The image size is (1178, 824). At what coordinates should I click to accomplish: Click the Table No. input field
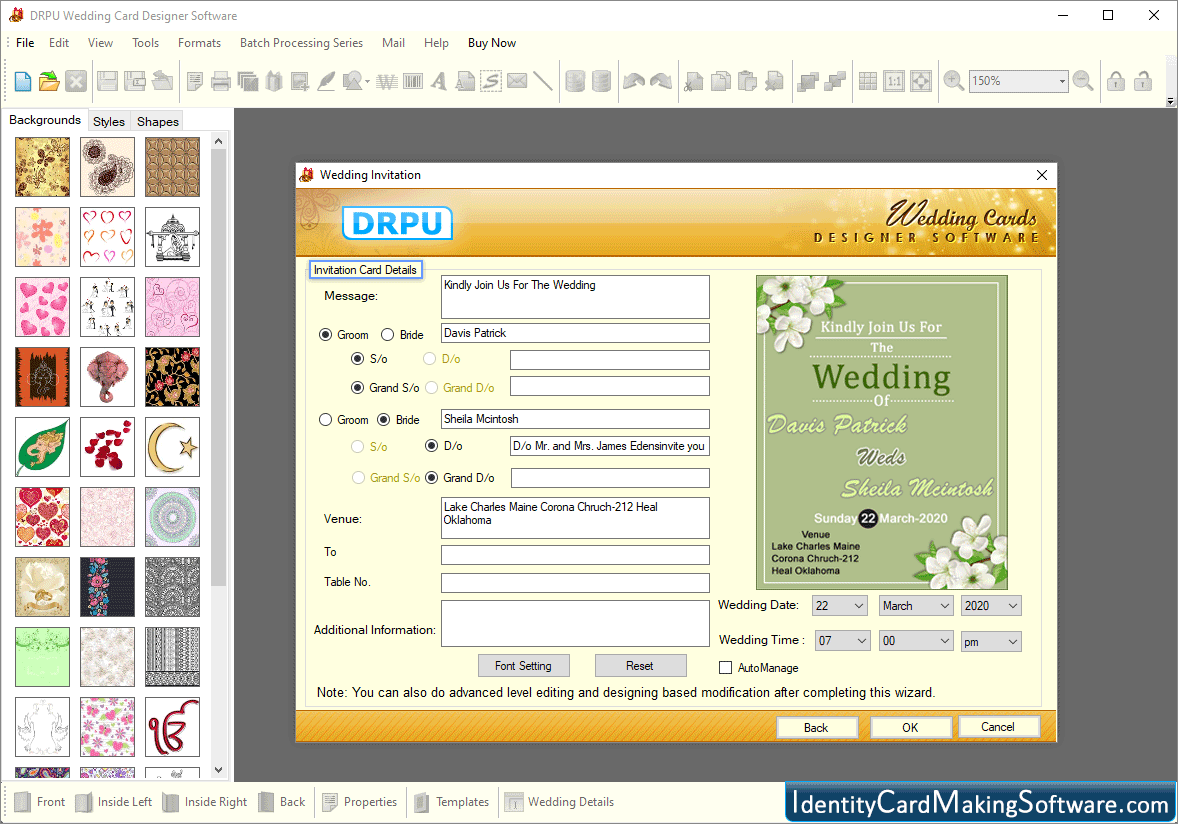pos(575,583)
